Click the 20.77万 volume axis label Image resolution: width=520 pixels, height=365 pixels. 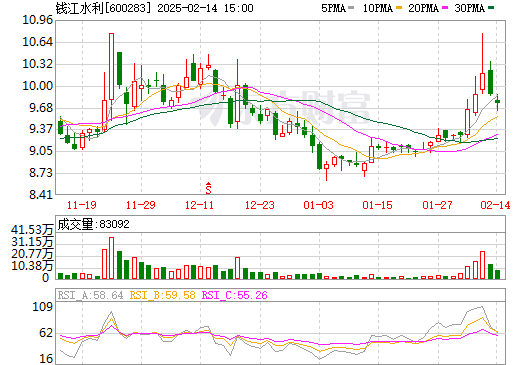click(32, 254)
